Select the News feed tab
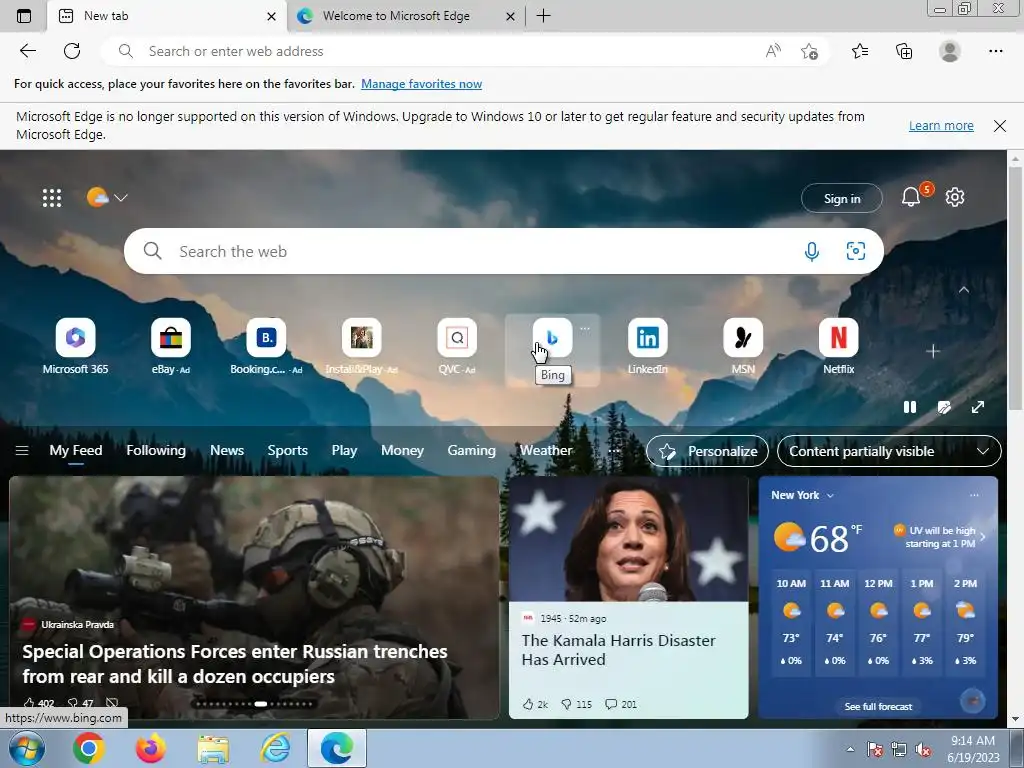 (x=227, y=451)
